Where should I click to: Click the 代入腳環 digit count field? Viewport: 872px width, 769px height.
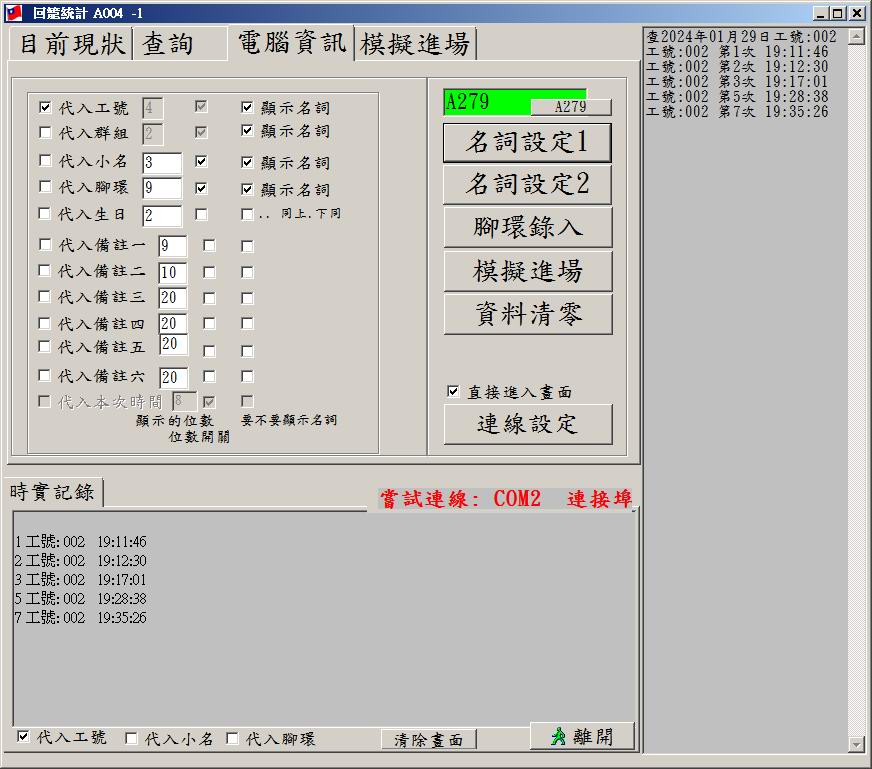161,188
